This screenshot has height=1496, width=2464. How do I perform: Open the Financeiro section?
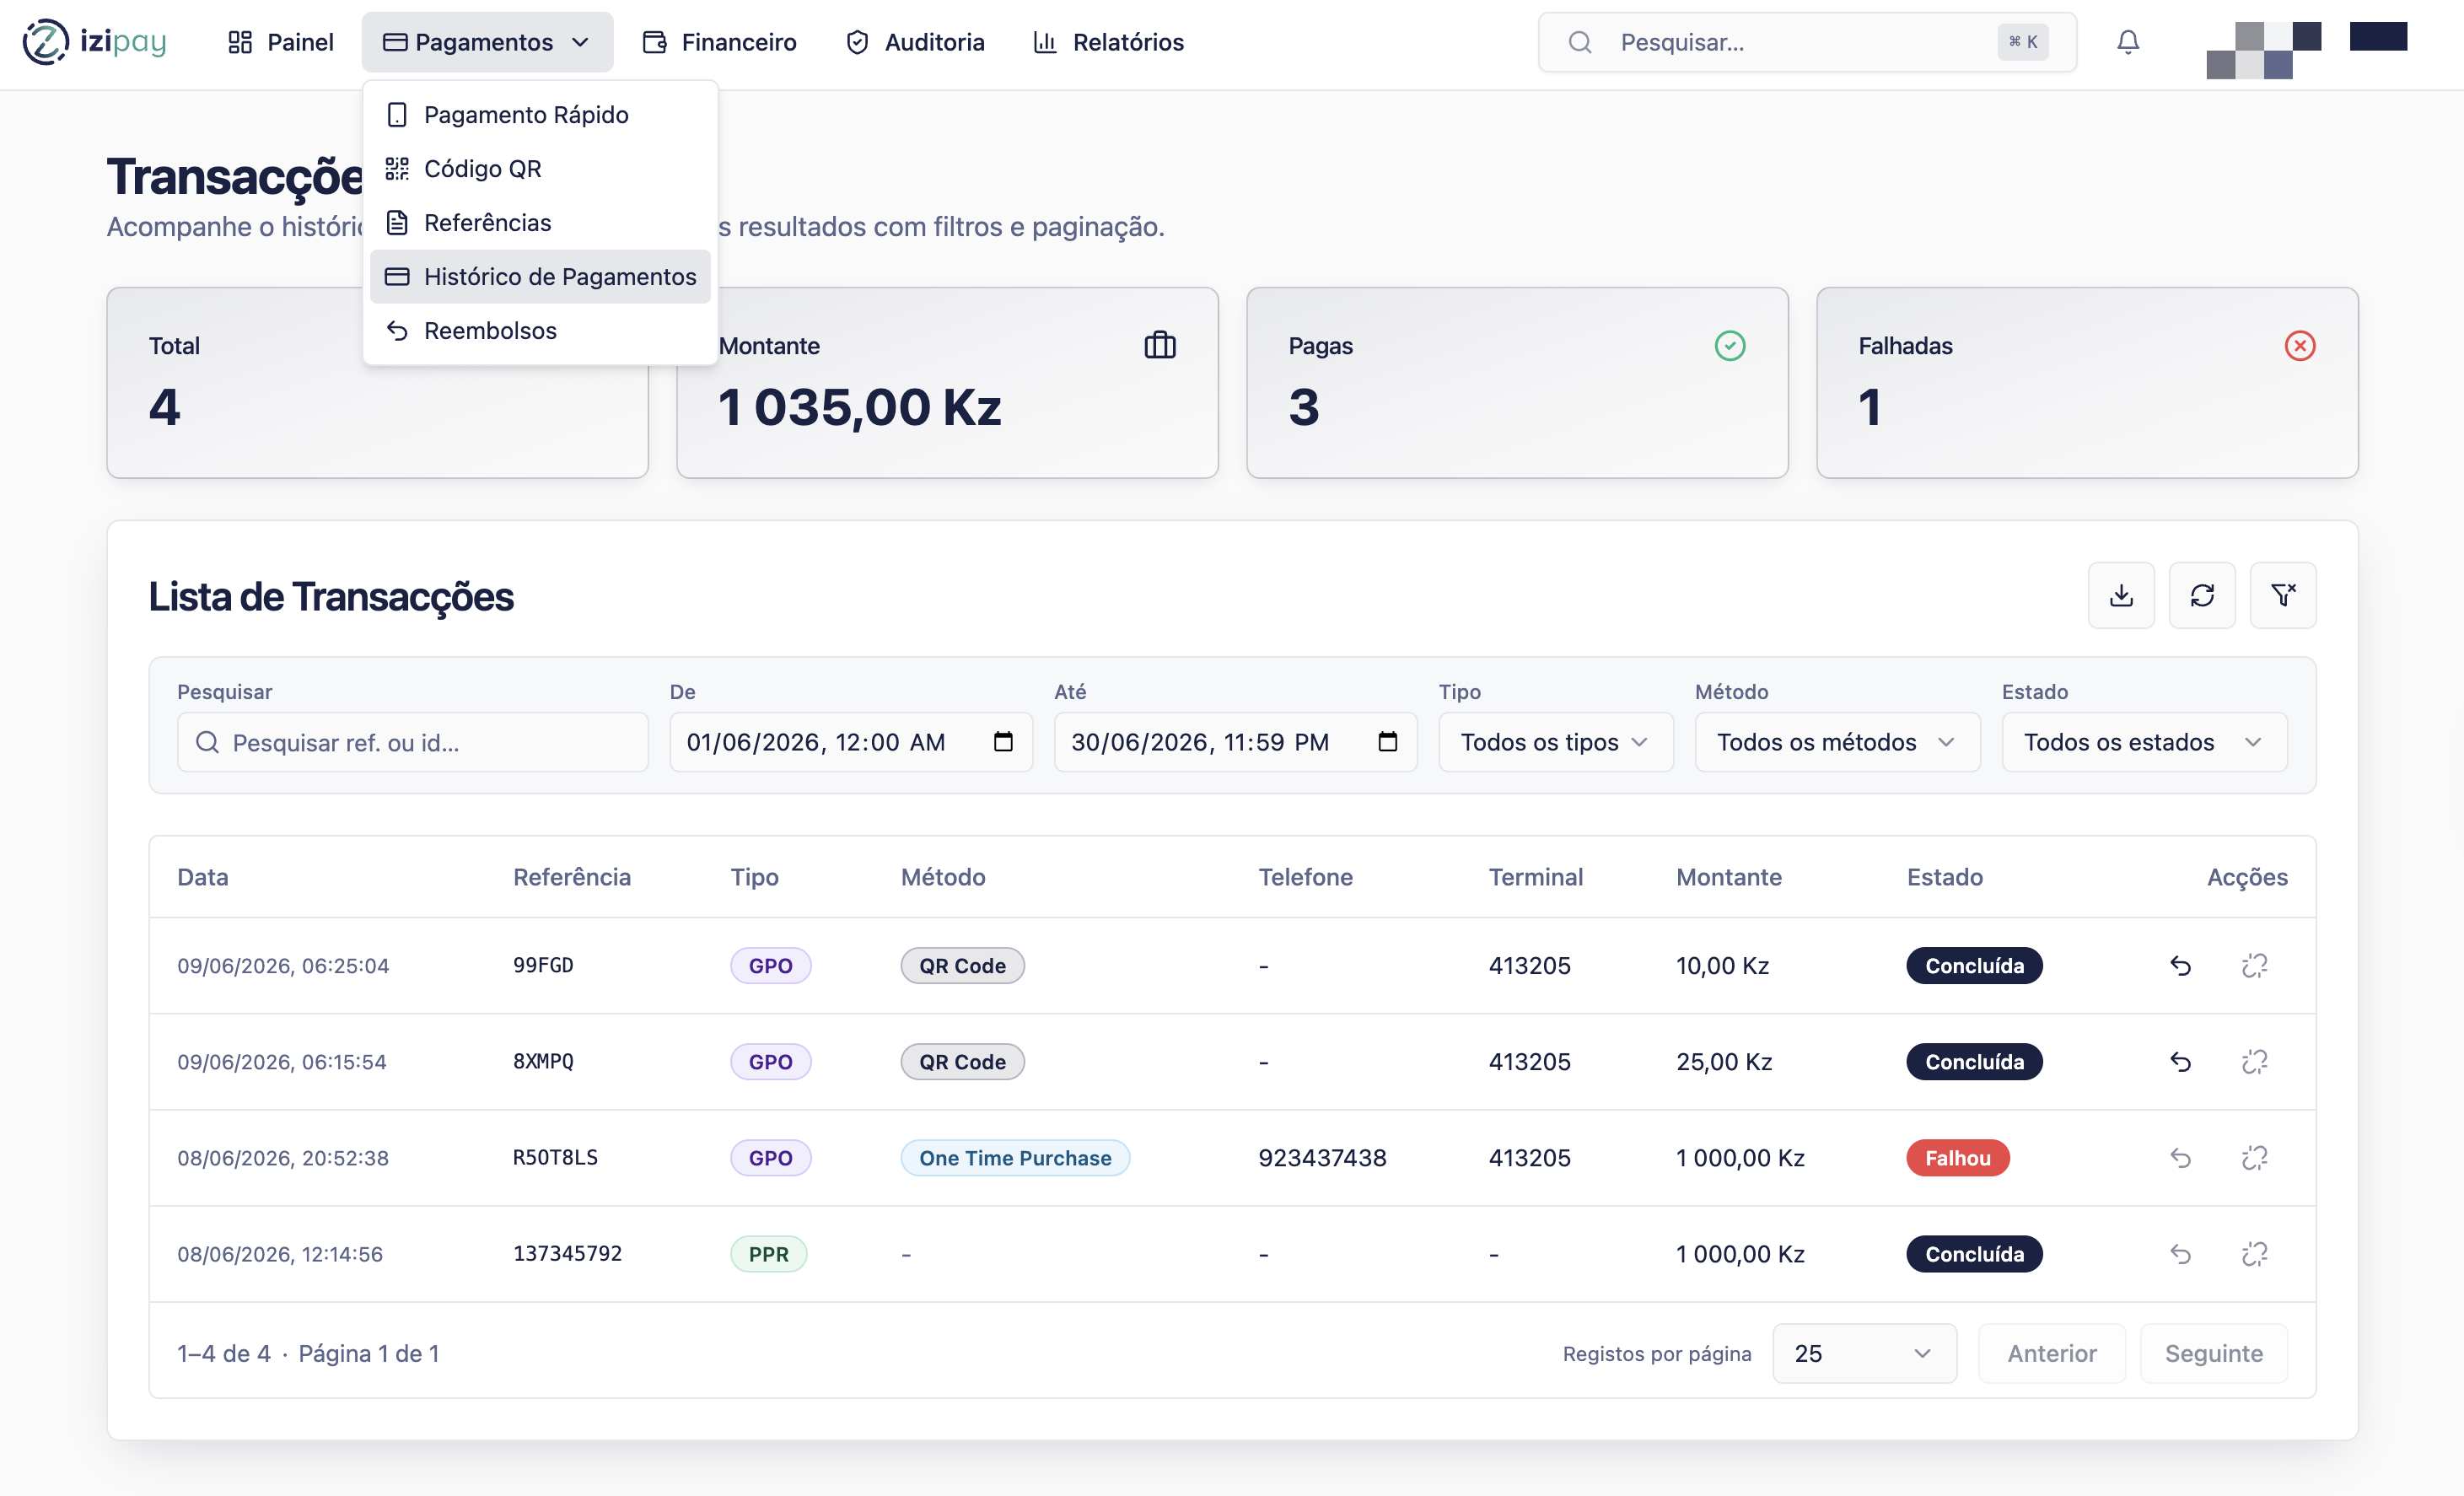(x=720, y=42)
